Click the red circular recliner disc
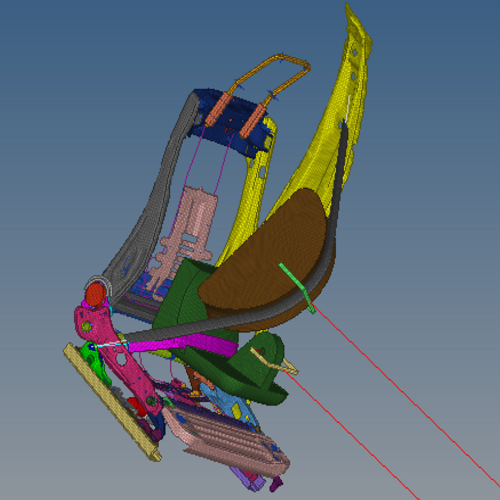The width and height of the screenshot is (500, 500). pos(96,294)
